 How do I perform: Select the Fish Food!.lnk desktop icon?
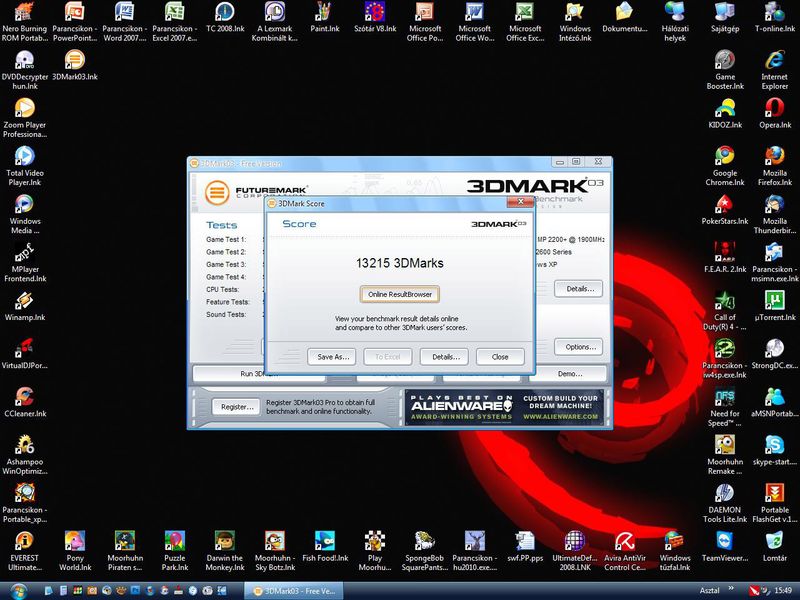click(324, 547)
